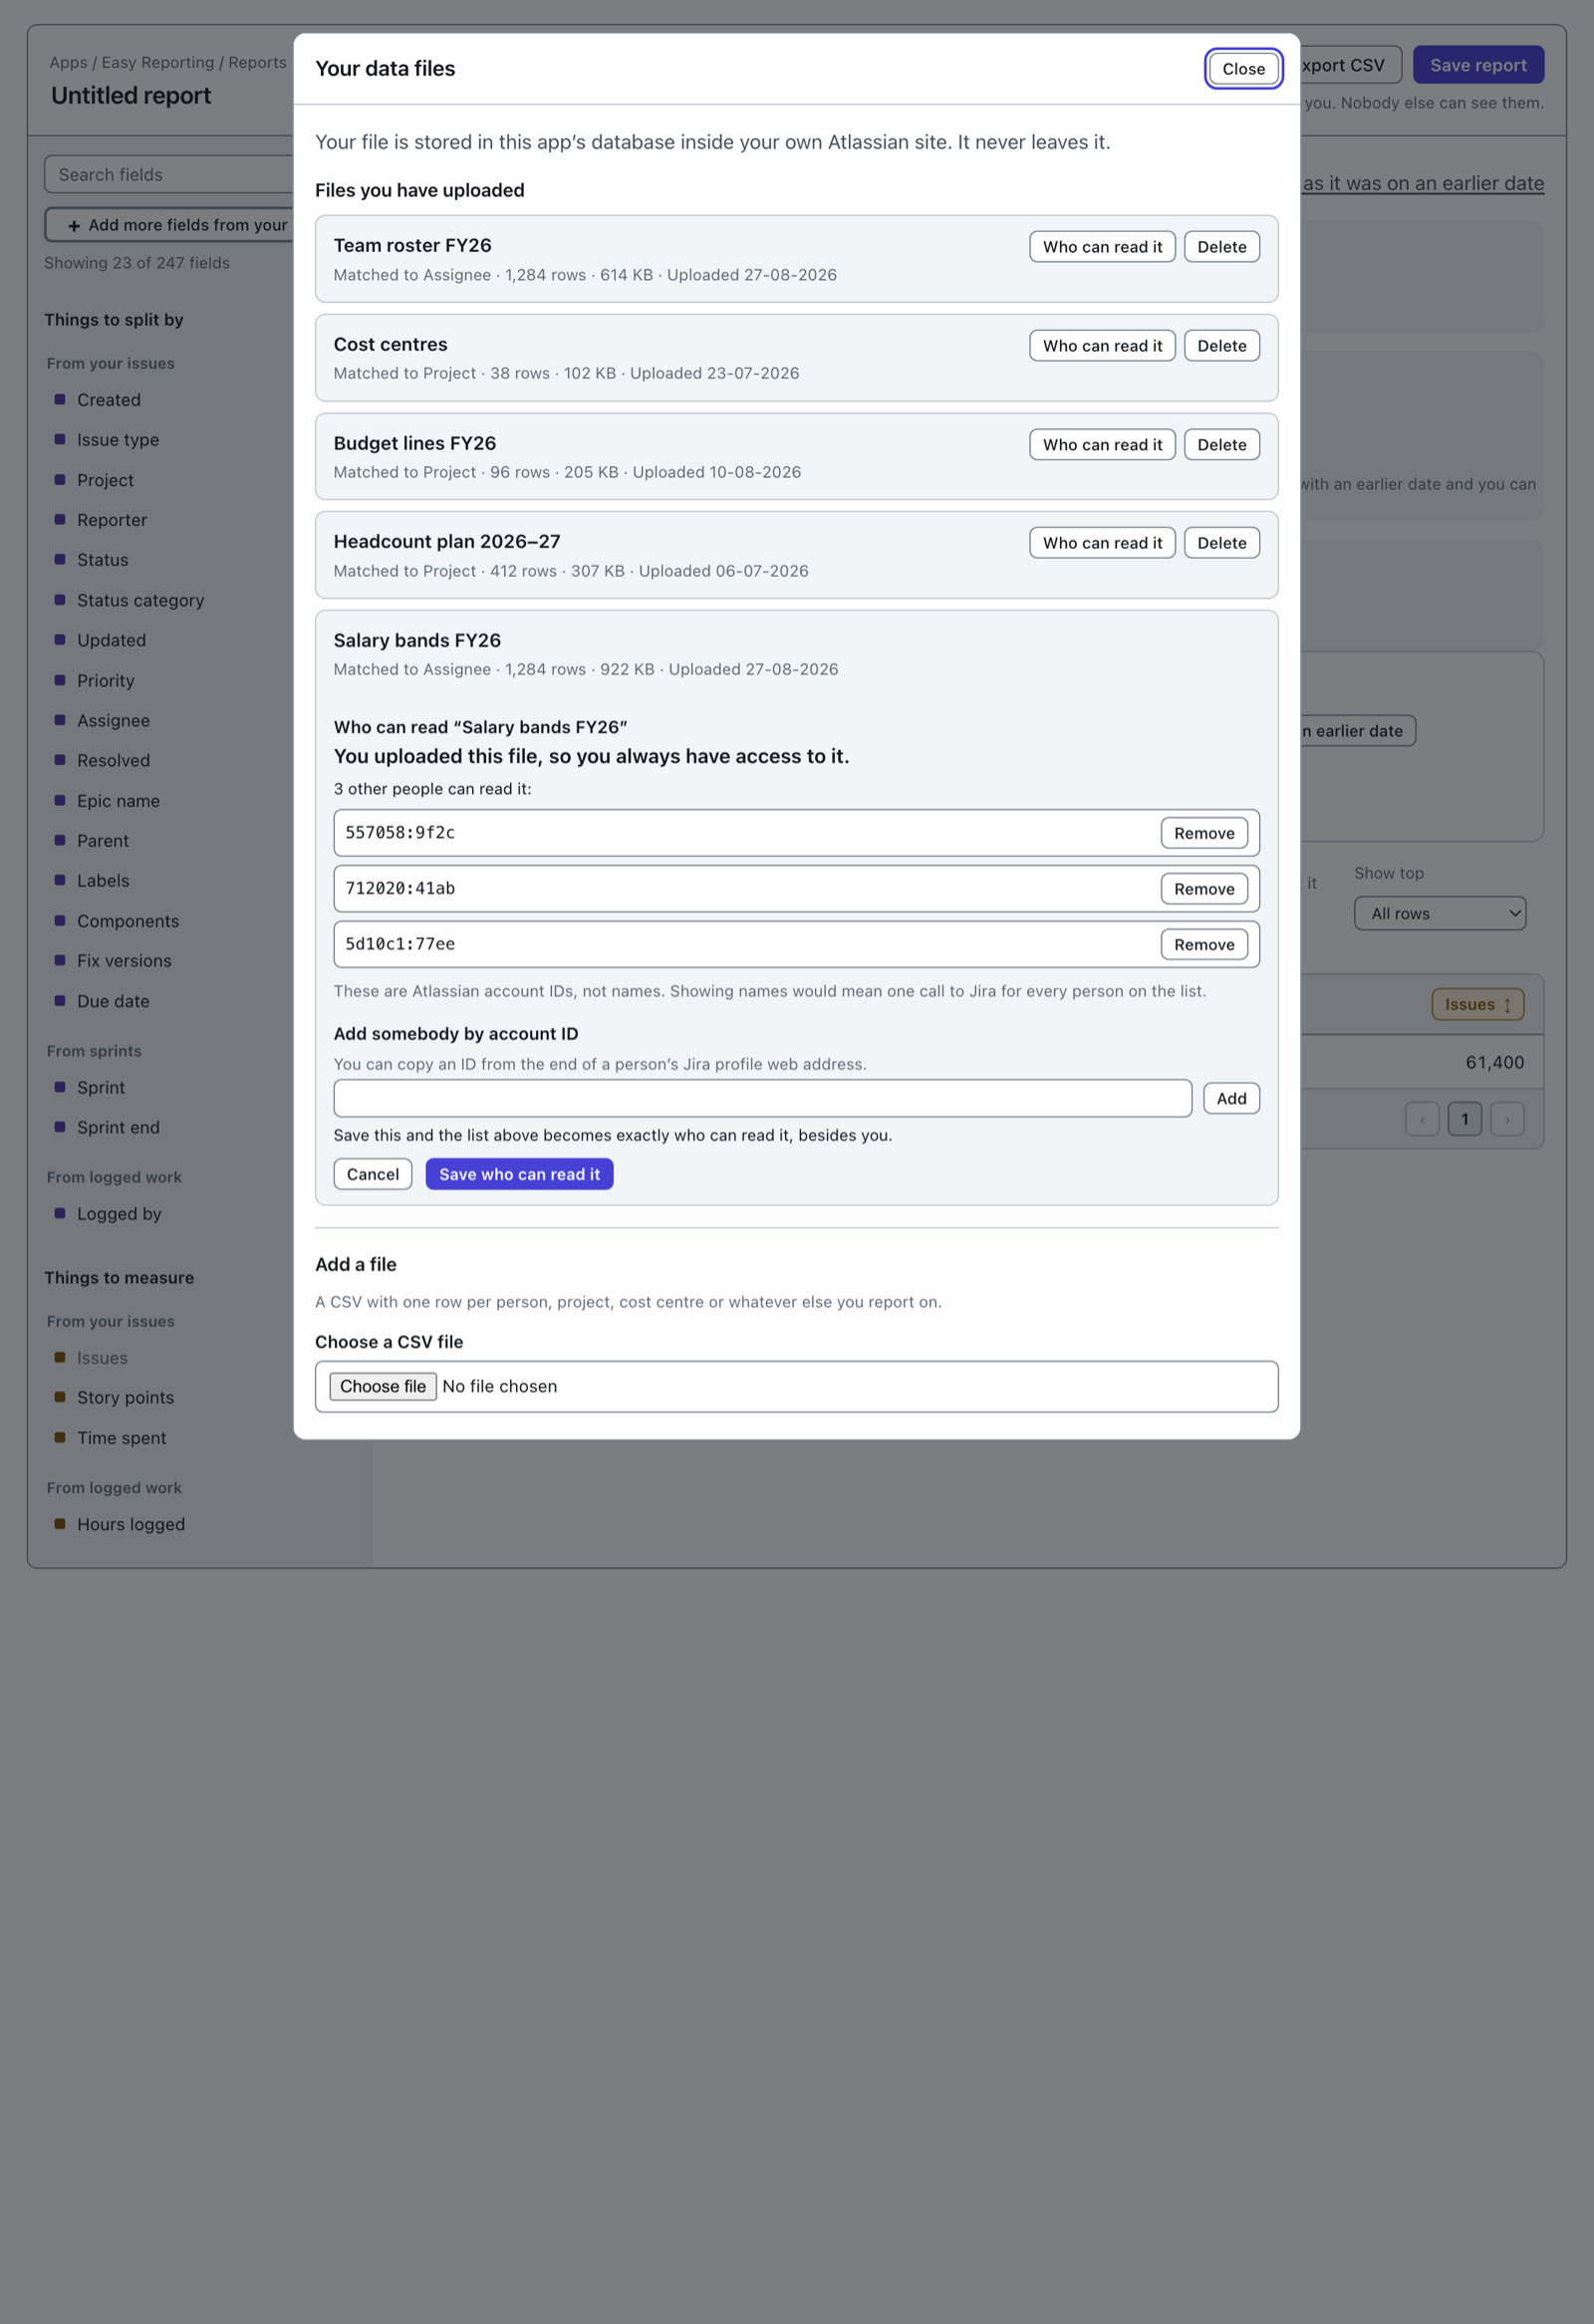
Task: Select the Status category field
Action: point(141,600)
